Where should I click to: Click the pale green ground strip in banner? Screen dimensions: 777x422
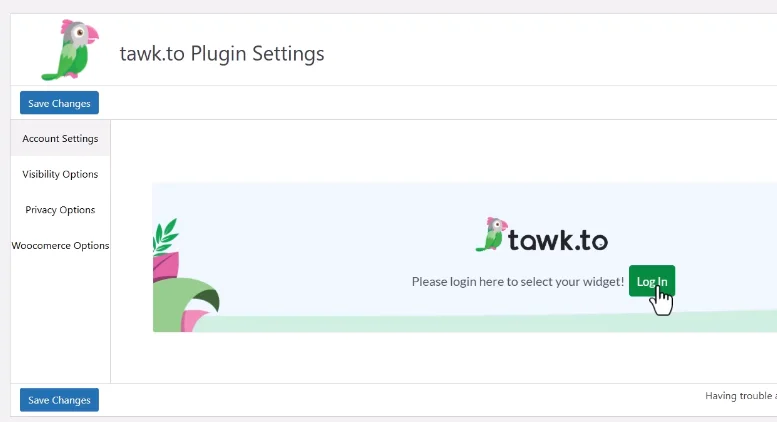486,322
